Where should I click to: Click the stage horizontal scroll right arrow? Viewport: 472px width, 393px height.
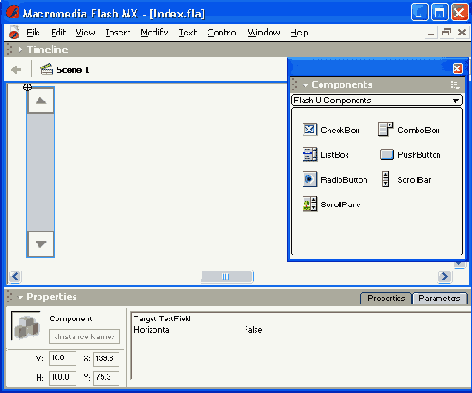(445, 276)
